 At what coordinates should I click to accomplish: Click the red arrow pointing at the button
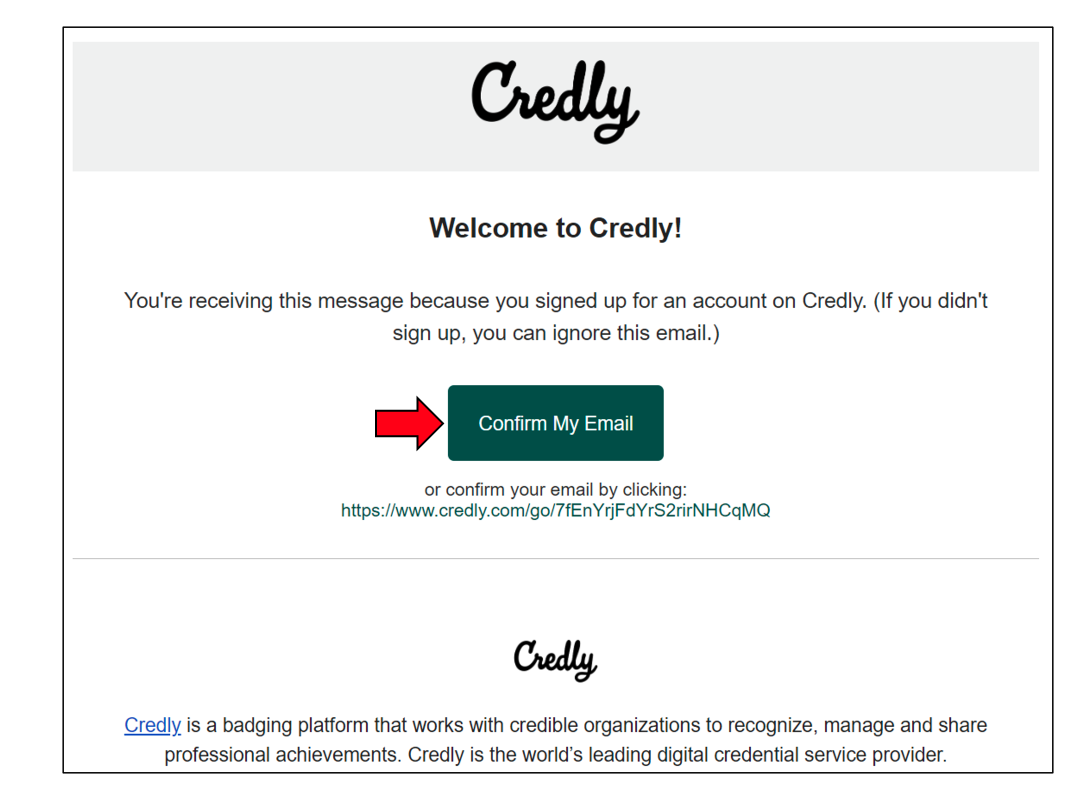click(x=408, y=423)
